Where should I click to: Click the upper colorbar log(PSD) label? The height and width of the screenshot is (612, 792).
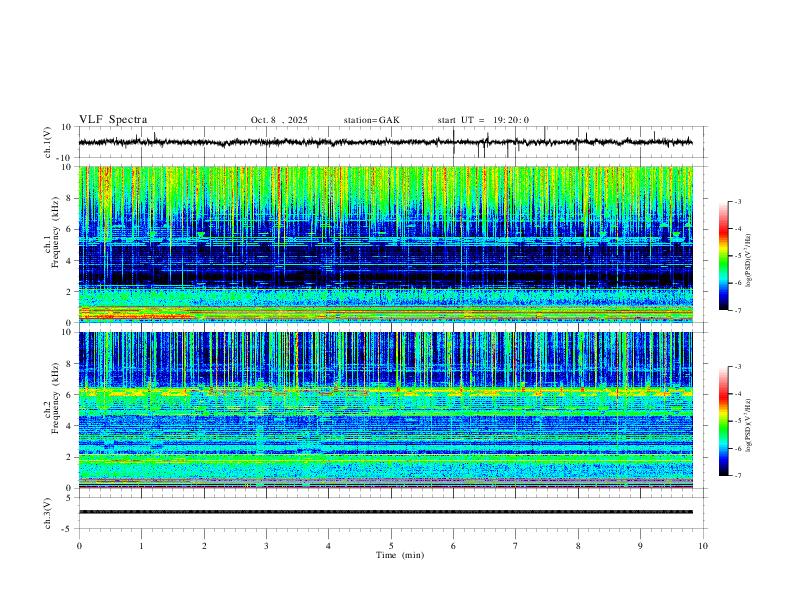click(749, 260)
